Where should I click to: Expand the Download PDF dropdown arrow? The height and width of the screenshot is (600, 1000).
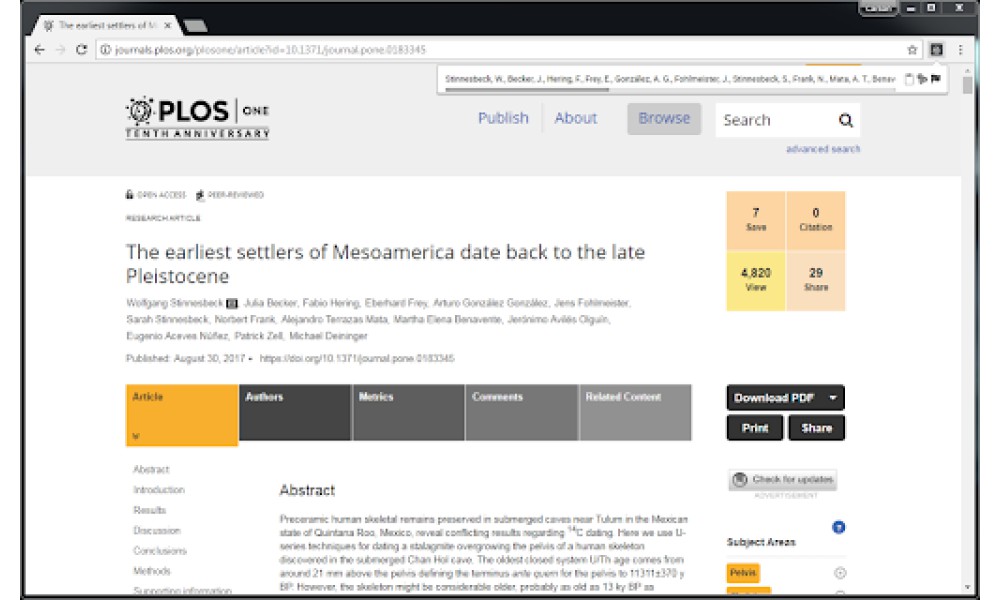[833, 398]
